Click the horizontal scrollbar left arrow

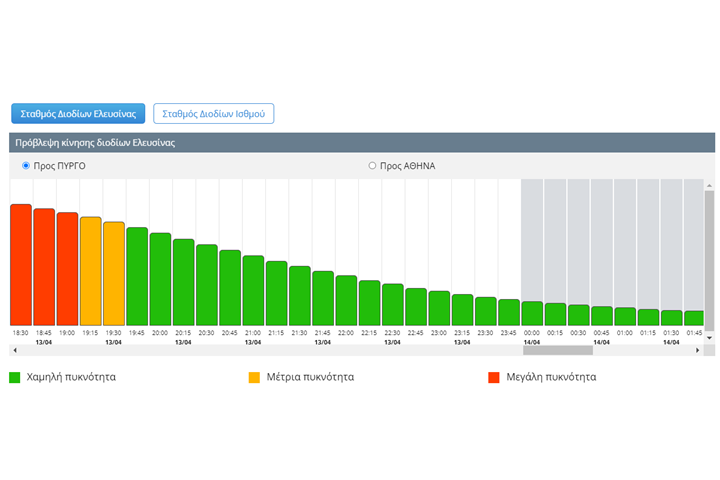[15, 350]
